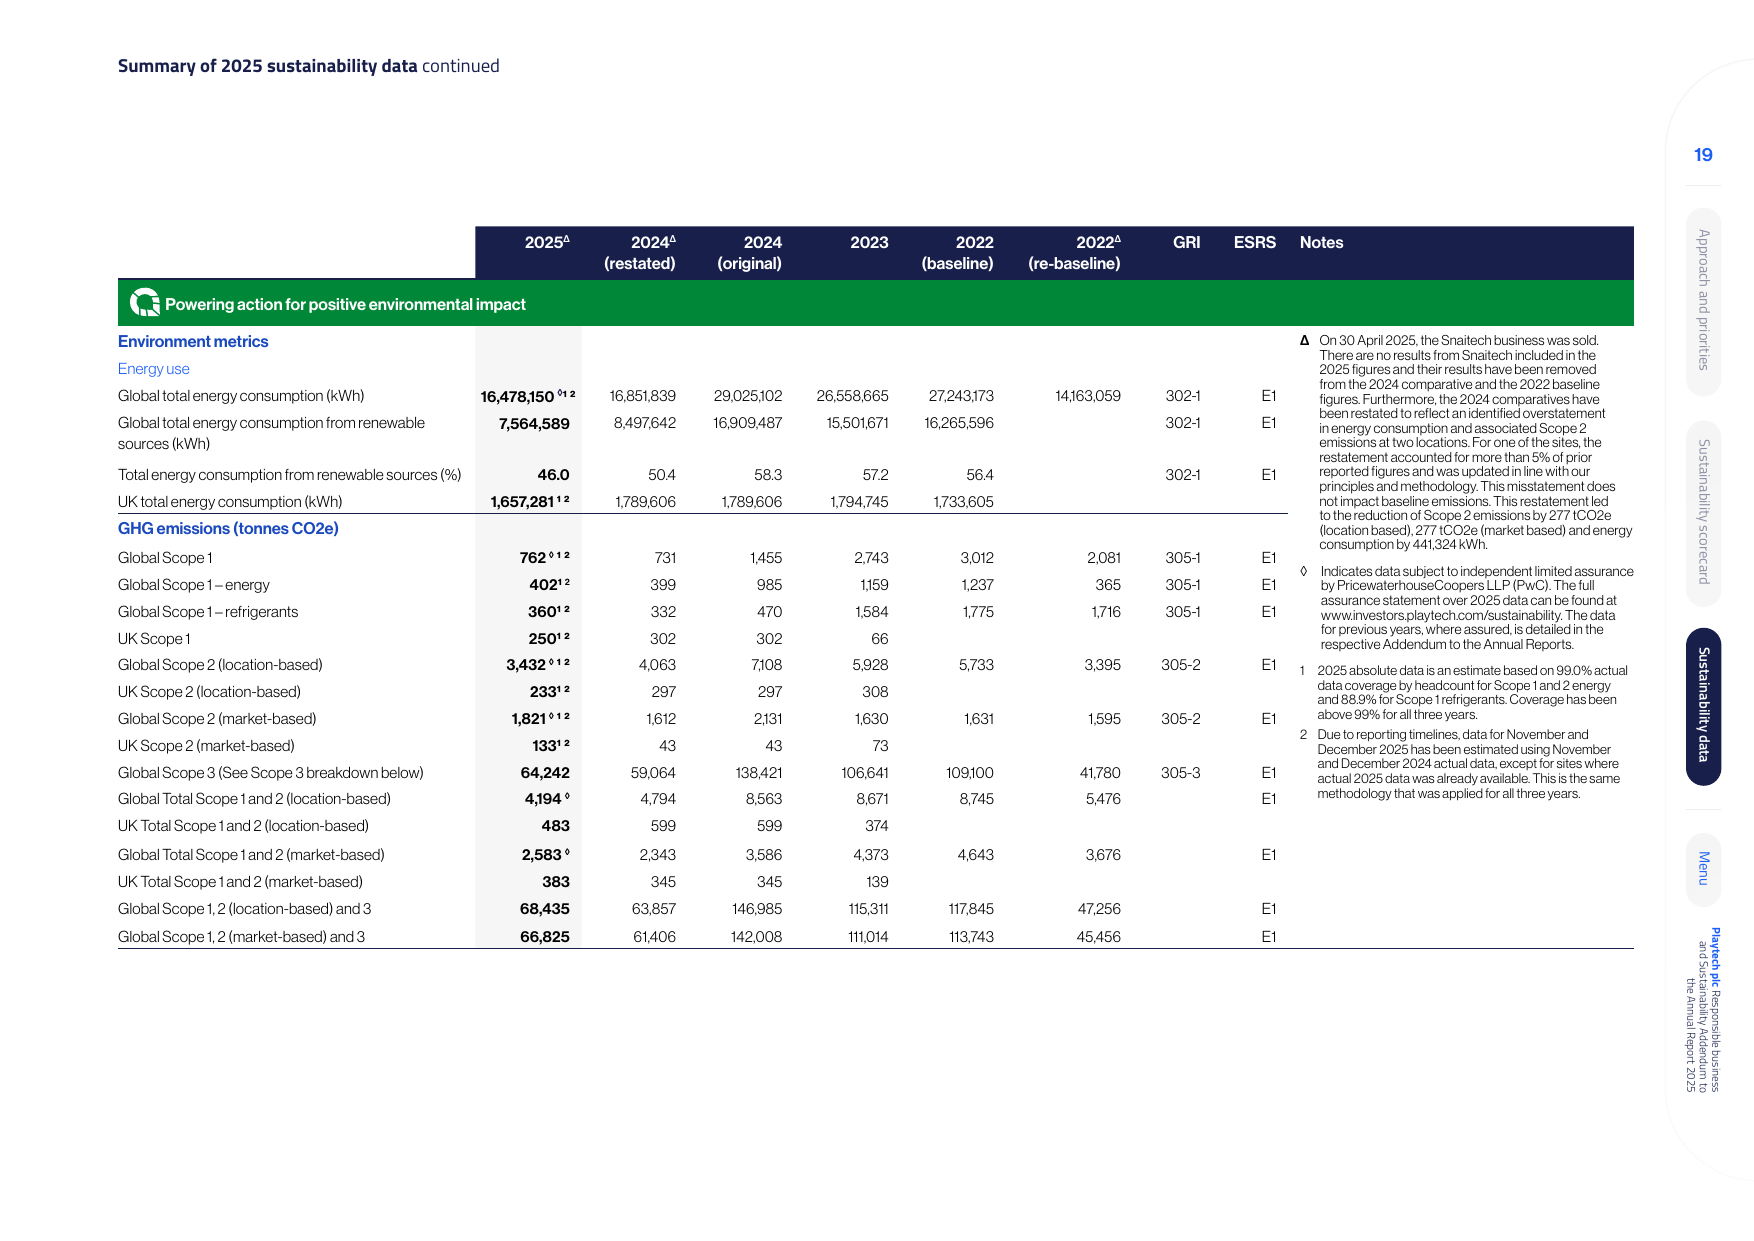Click the 2023 column header
1754x1241 pixels.
pyautogui.click(x=869, y=243)
